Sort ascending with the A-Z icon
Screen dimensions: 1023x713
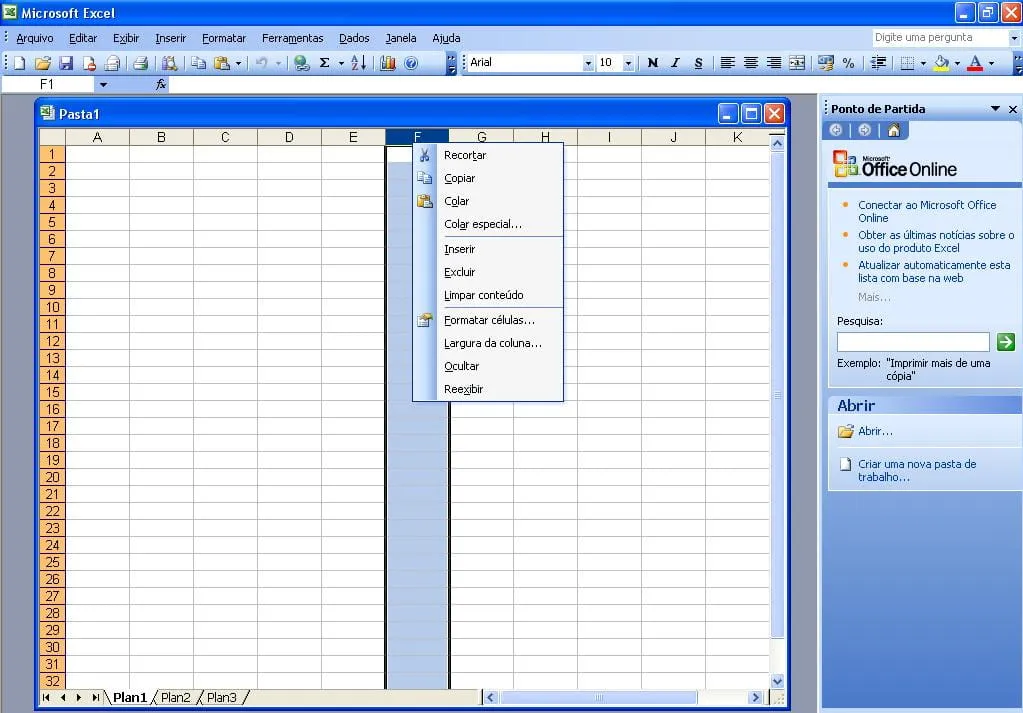pyautogui.click(x=358, y=63)
